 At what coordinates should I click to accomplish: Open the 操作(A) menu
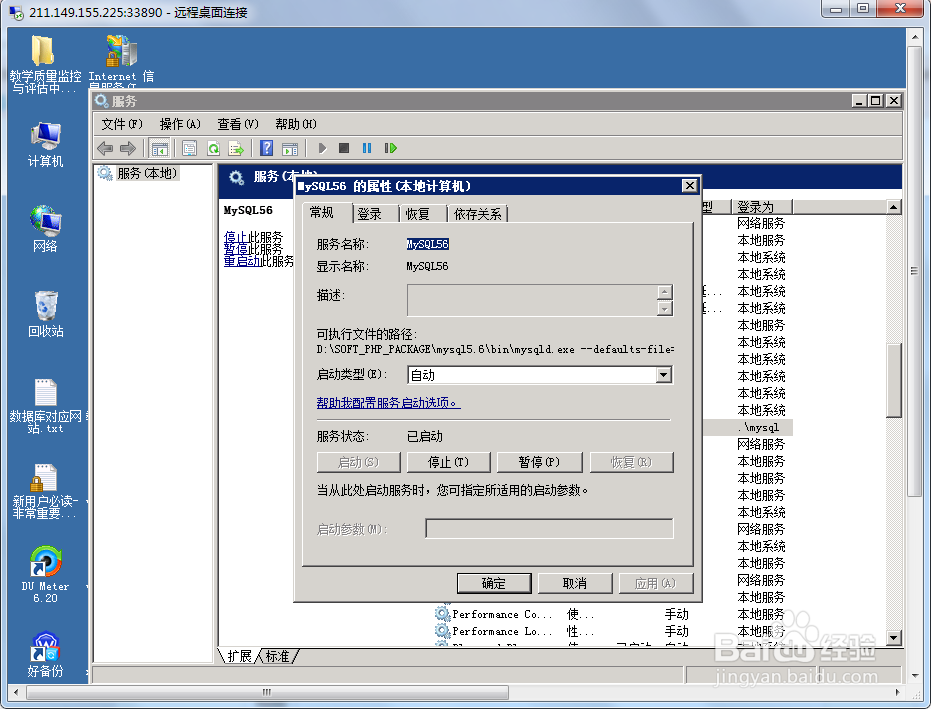[x=180, y=124]
